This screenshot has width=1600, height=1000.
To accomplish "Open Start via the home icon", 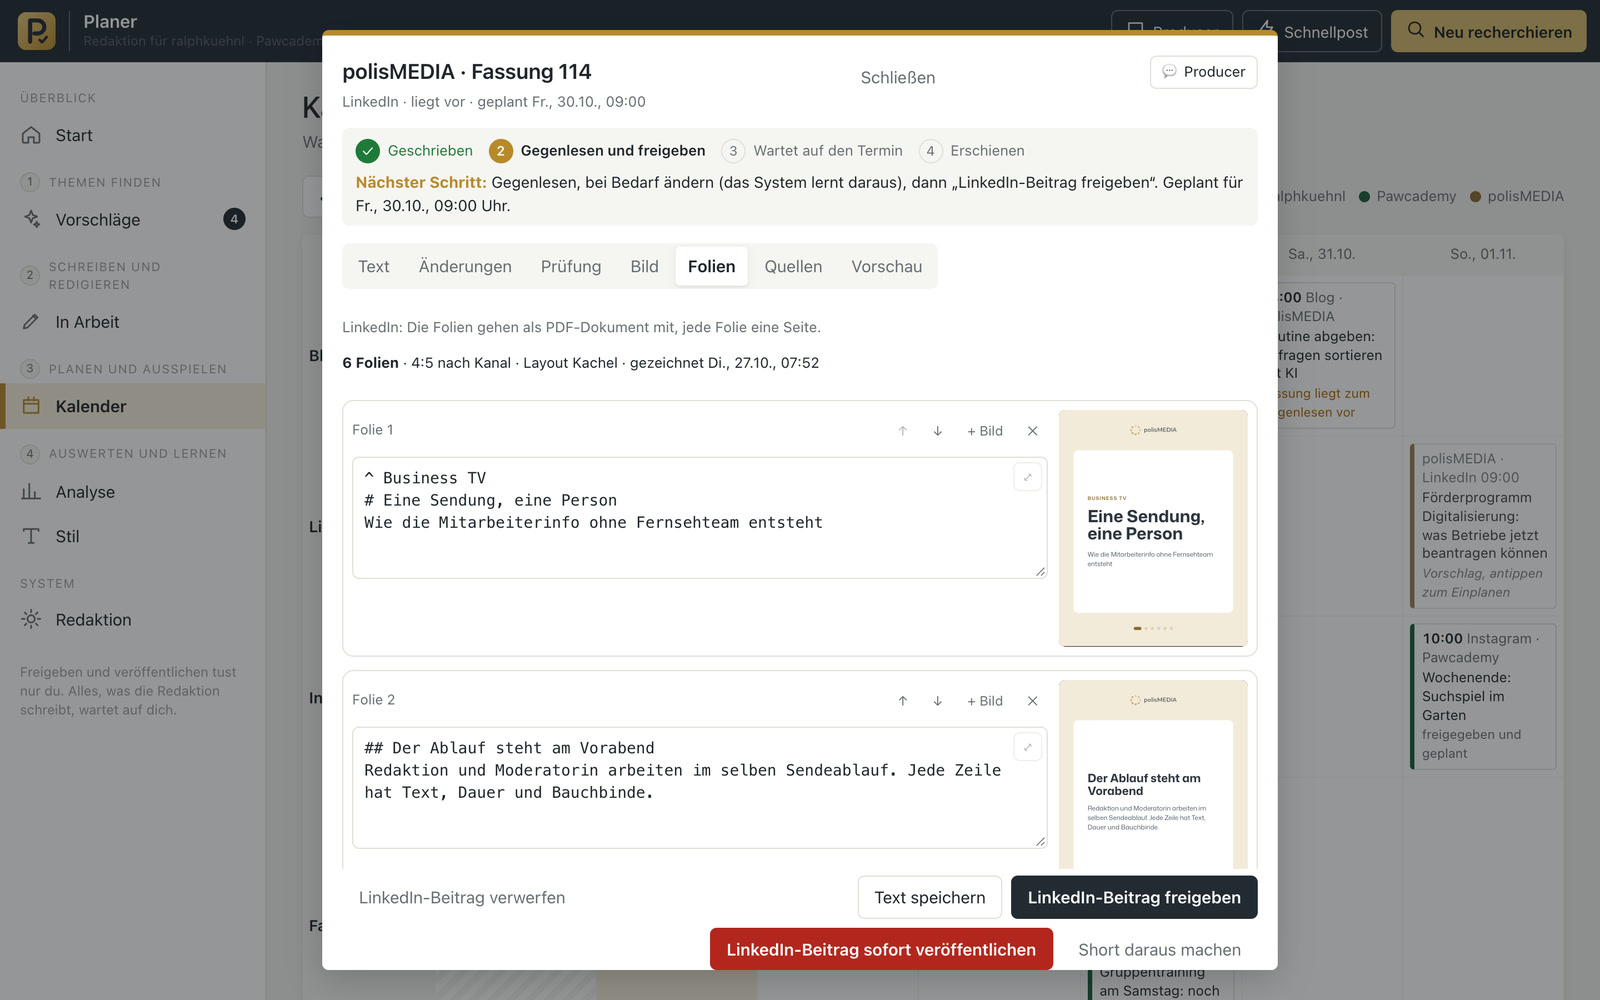I will [31, 135].
